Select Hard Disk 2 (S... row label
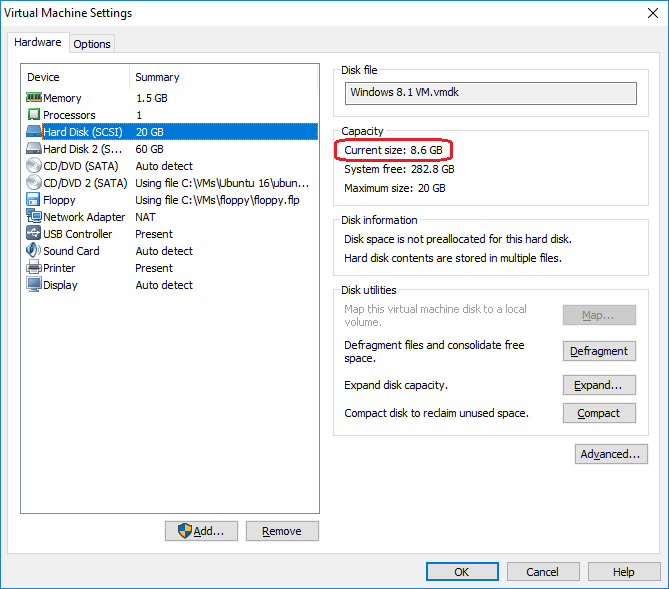Screen dimensions: 669x589 83,149
